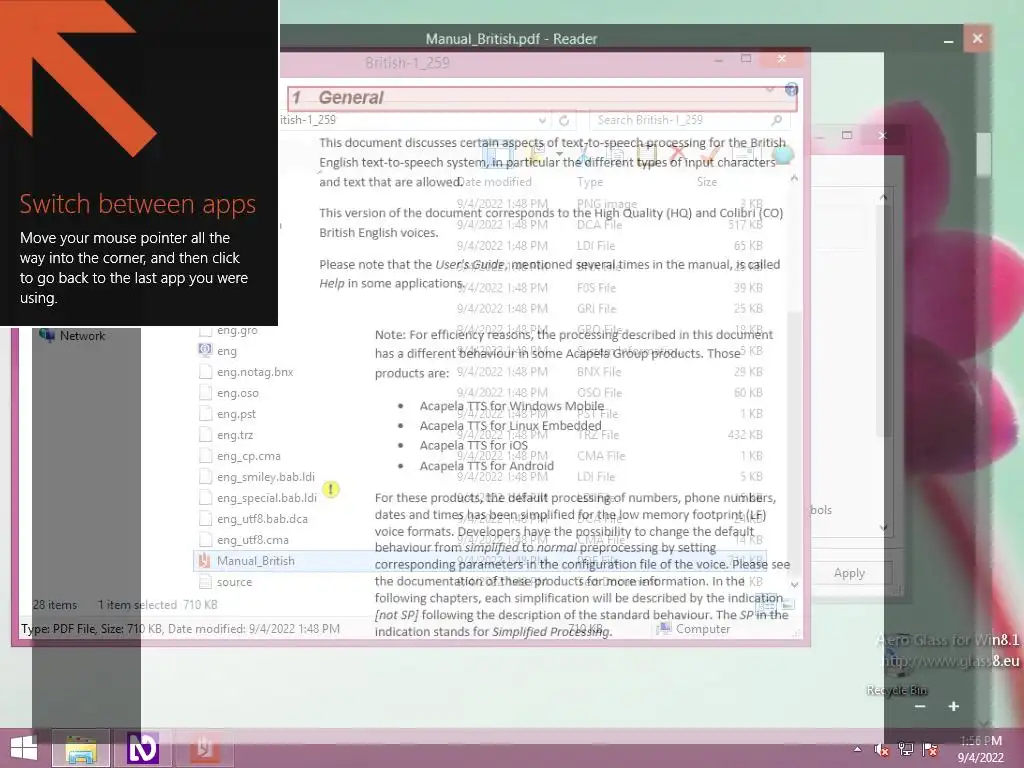Click the Computer icon in status area

[x=664, y=628]
